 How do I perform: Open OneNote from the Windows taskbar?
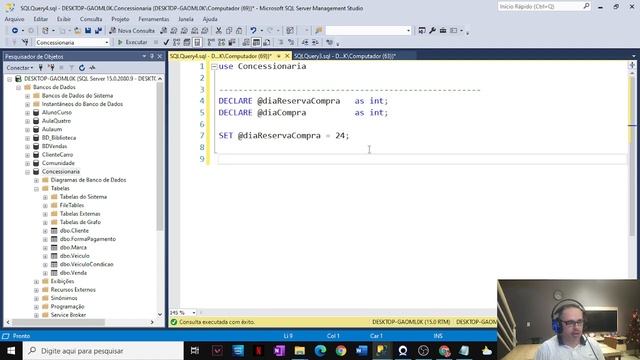(279, 351)
